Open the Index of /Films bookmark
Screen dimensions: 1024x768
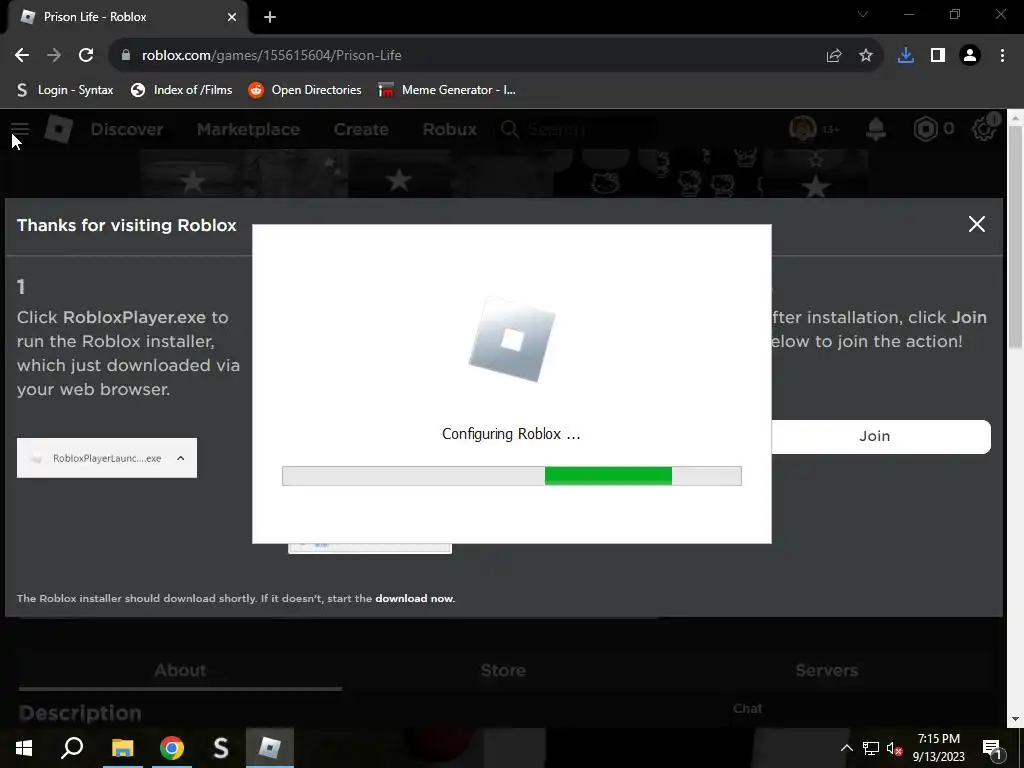(x=182, y=90)
